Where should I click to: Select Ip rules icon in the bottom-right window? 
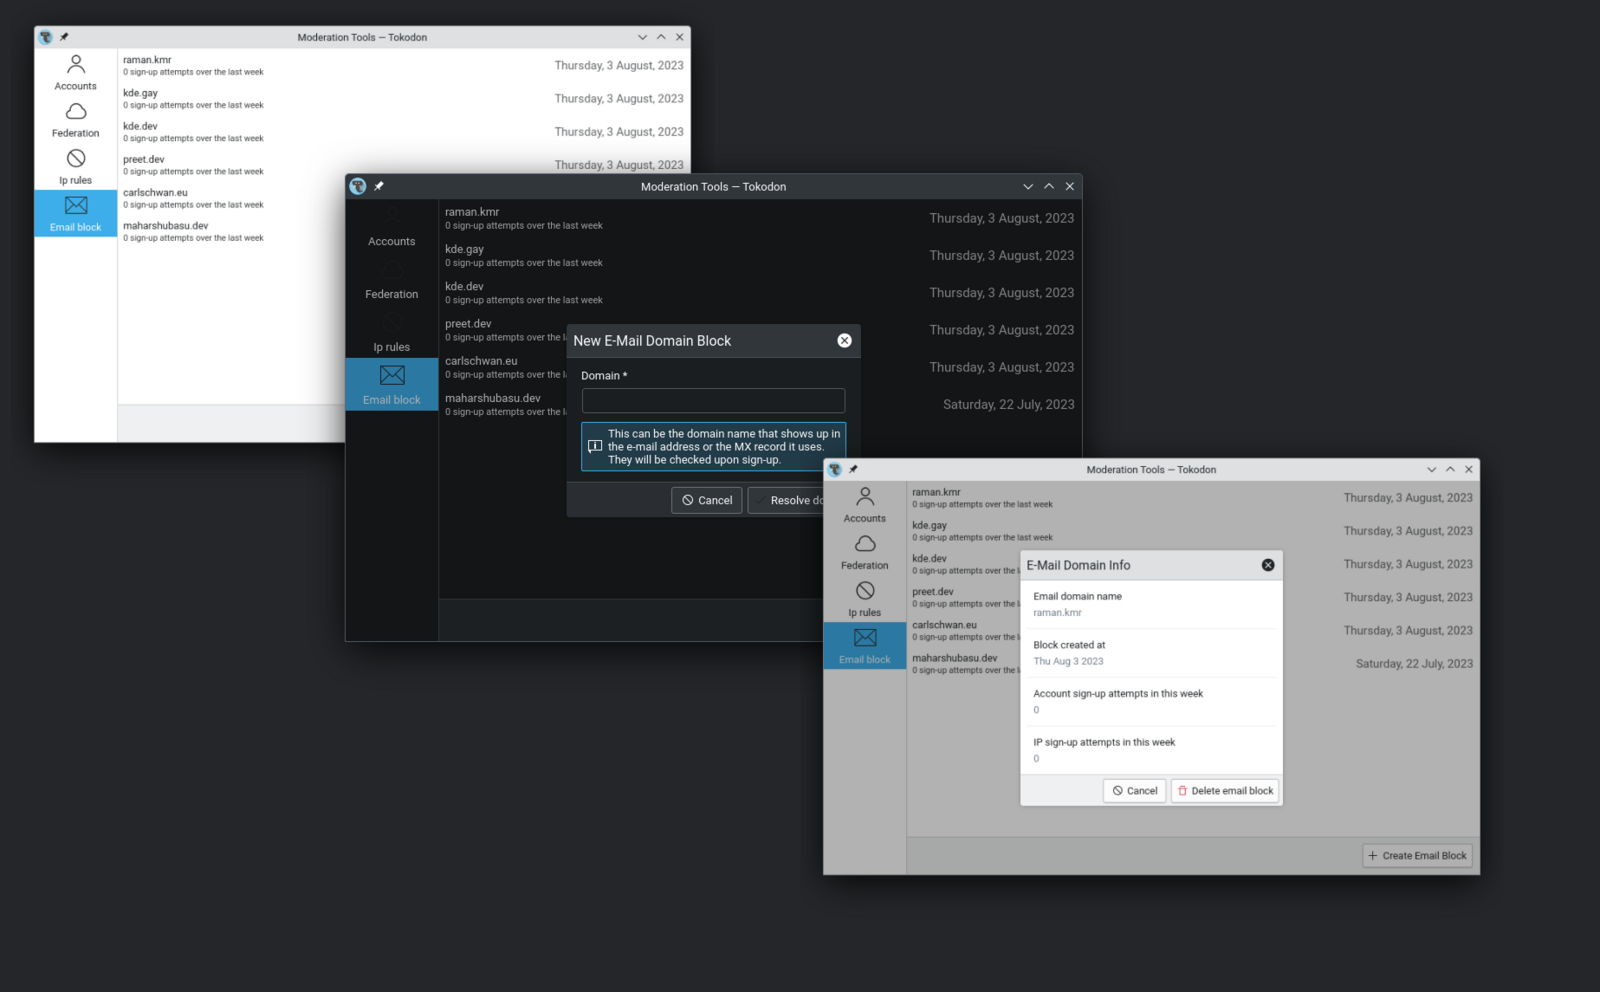865,591
